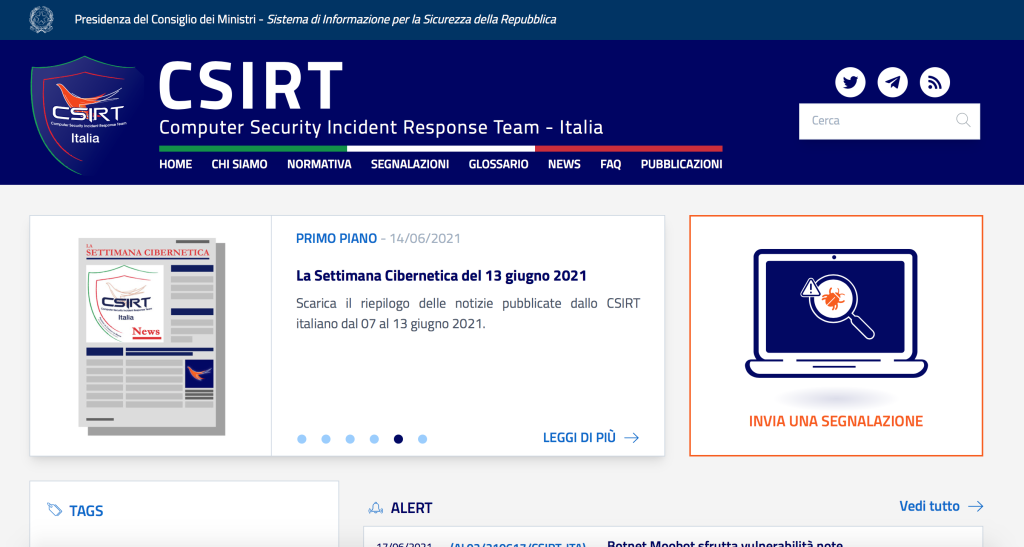This screenshot has height=547, width=1024.
Task: Click the laptop bug report illustration
Action: (x=836, y=313)
